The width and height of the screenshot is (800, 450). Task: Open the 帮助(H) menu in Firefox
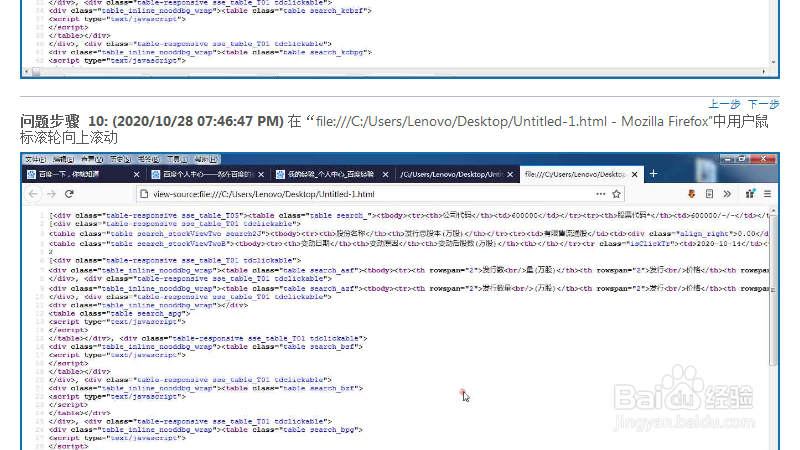pyautogui.click(x=206, y=159)
